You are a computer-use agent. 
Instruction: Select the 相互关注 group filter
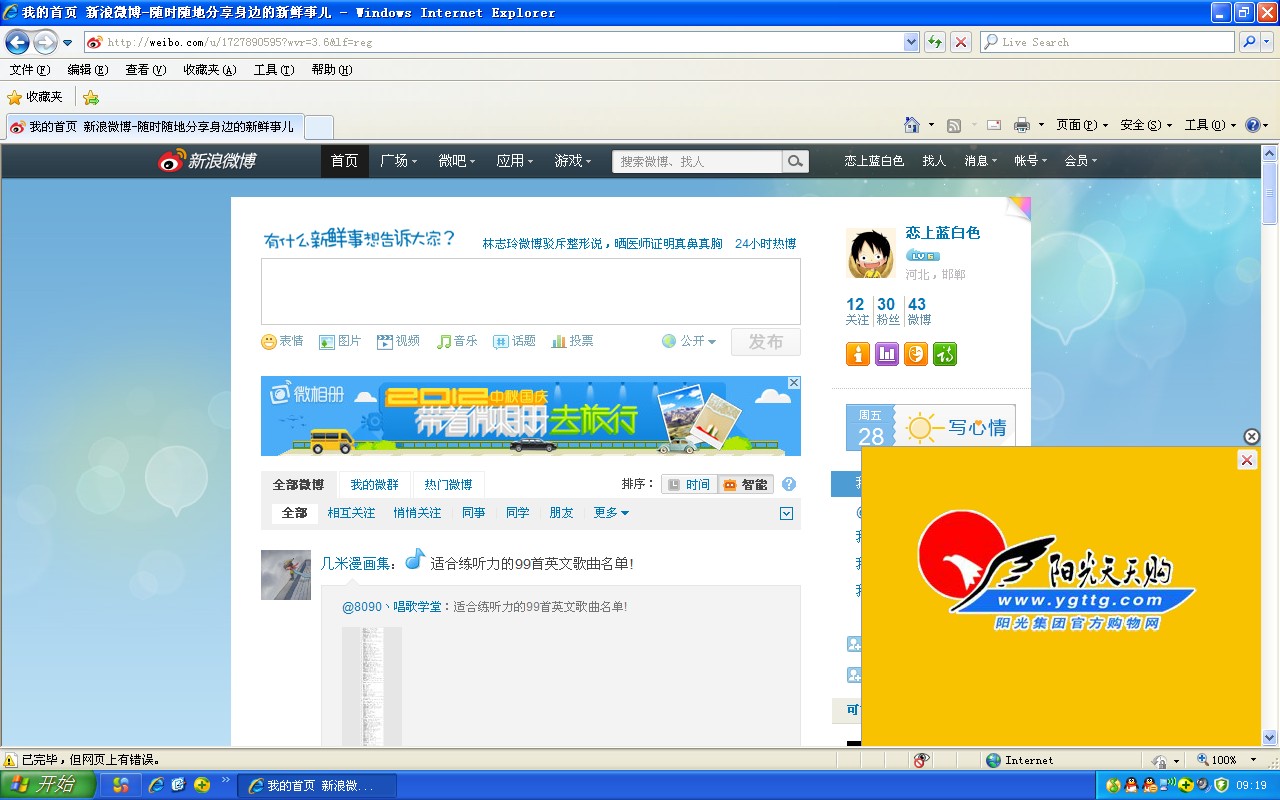pos(351,513)
